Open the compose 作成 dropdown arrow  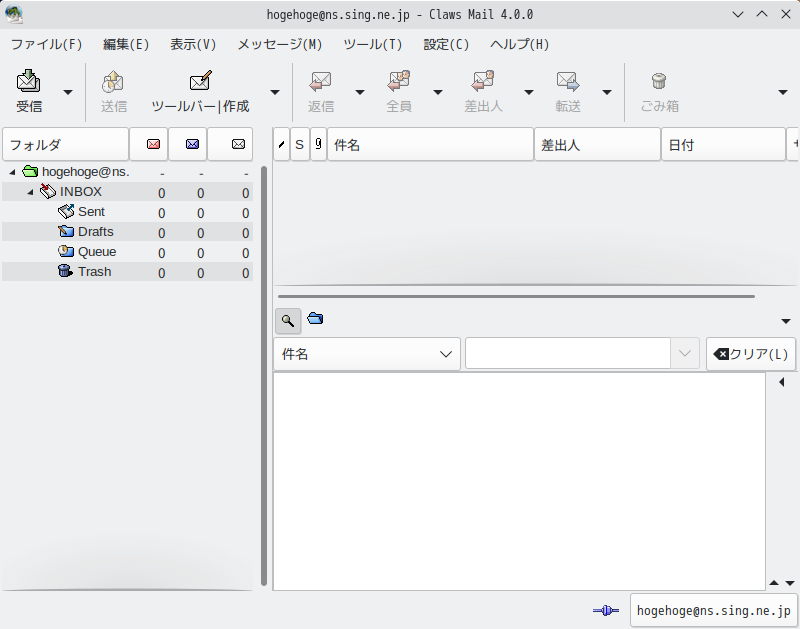274,92
